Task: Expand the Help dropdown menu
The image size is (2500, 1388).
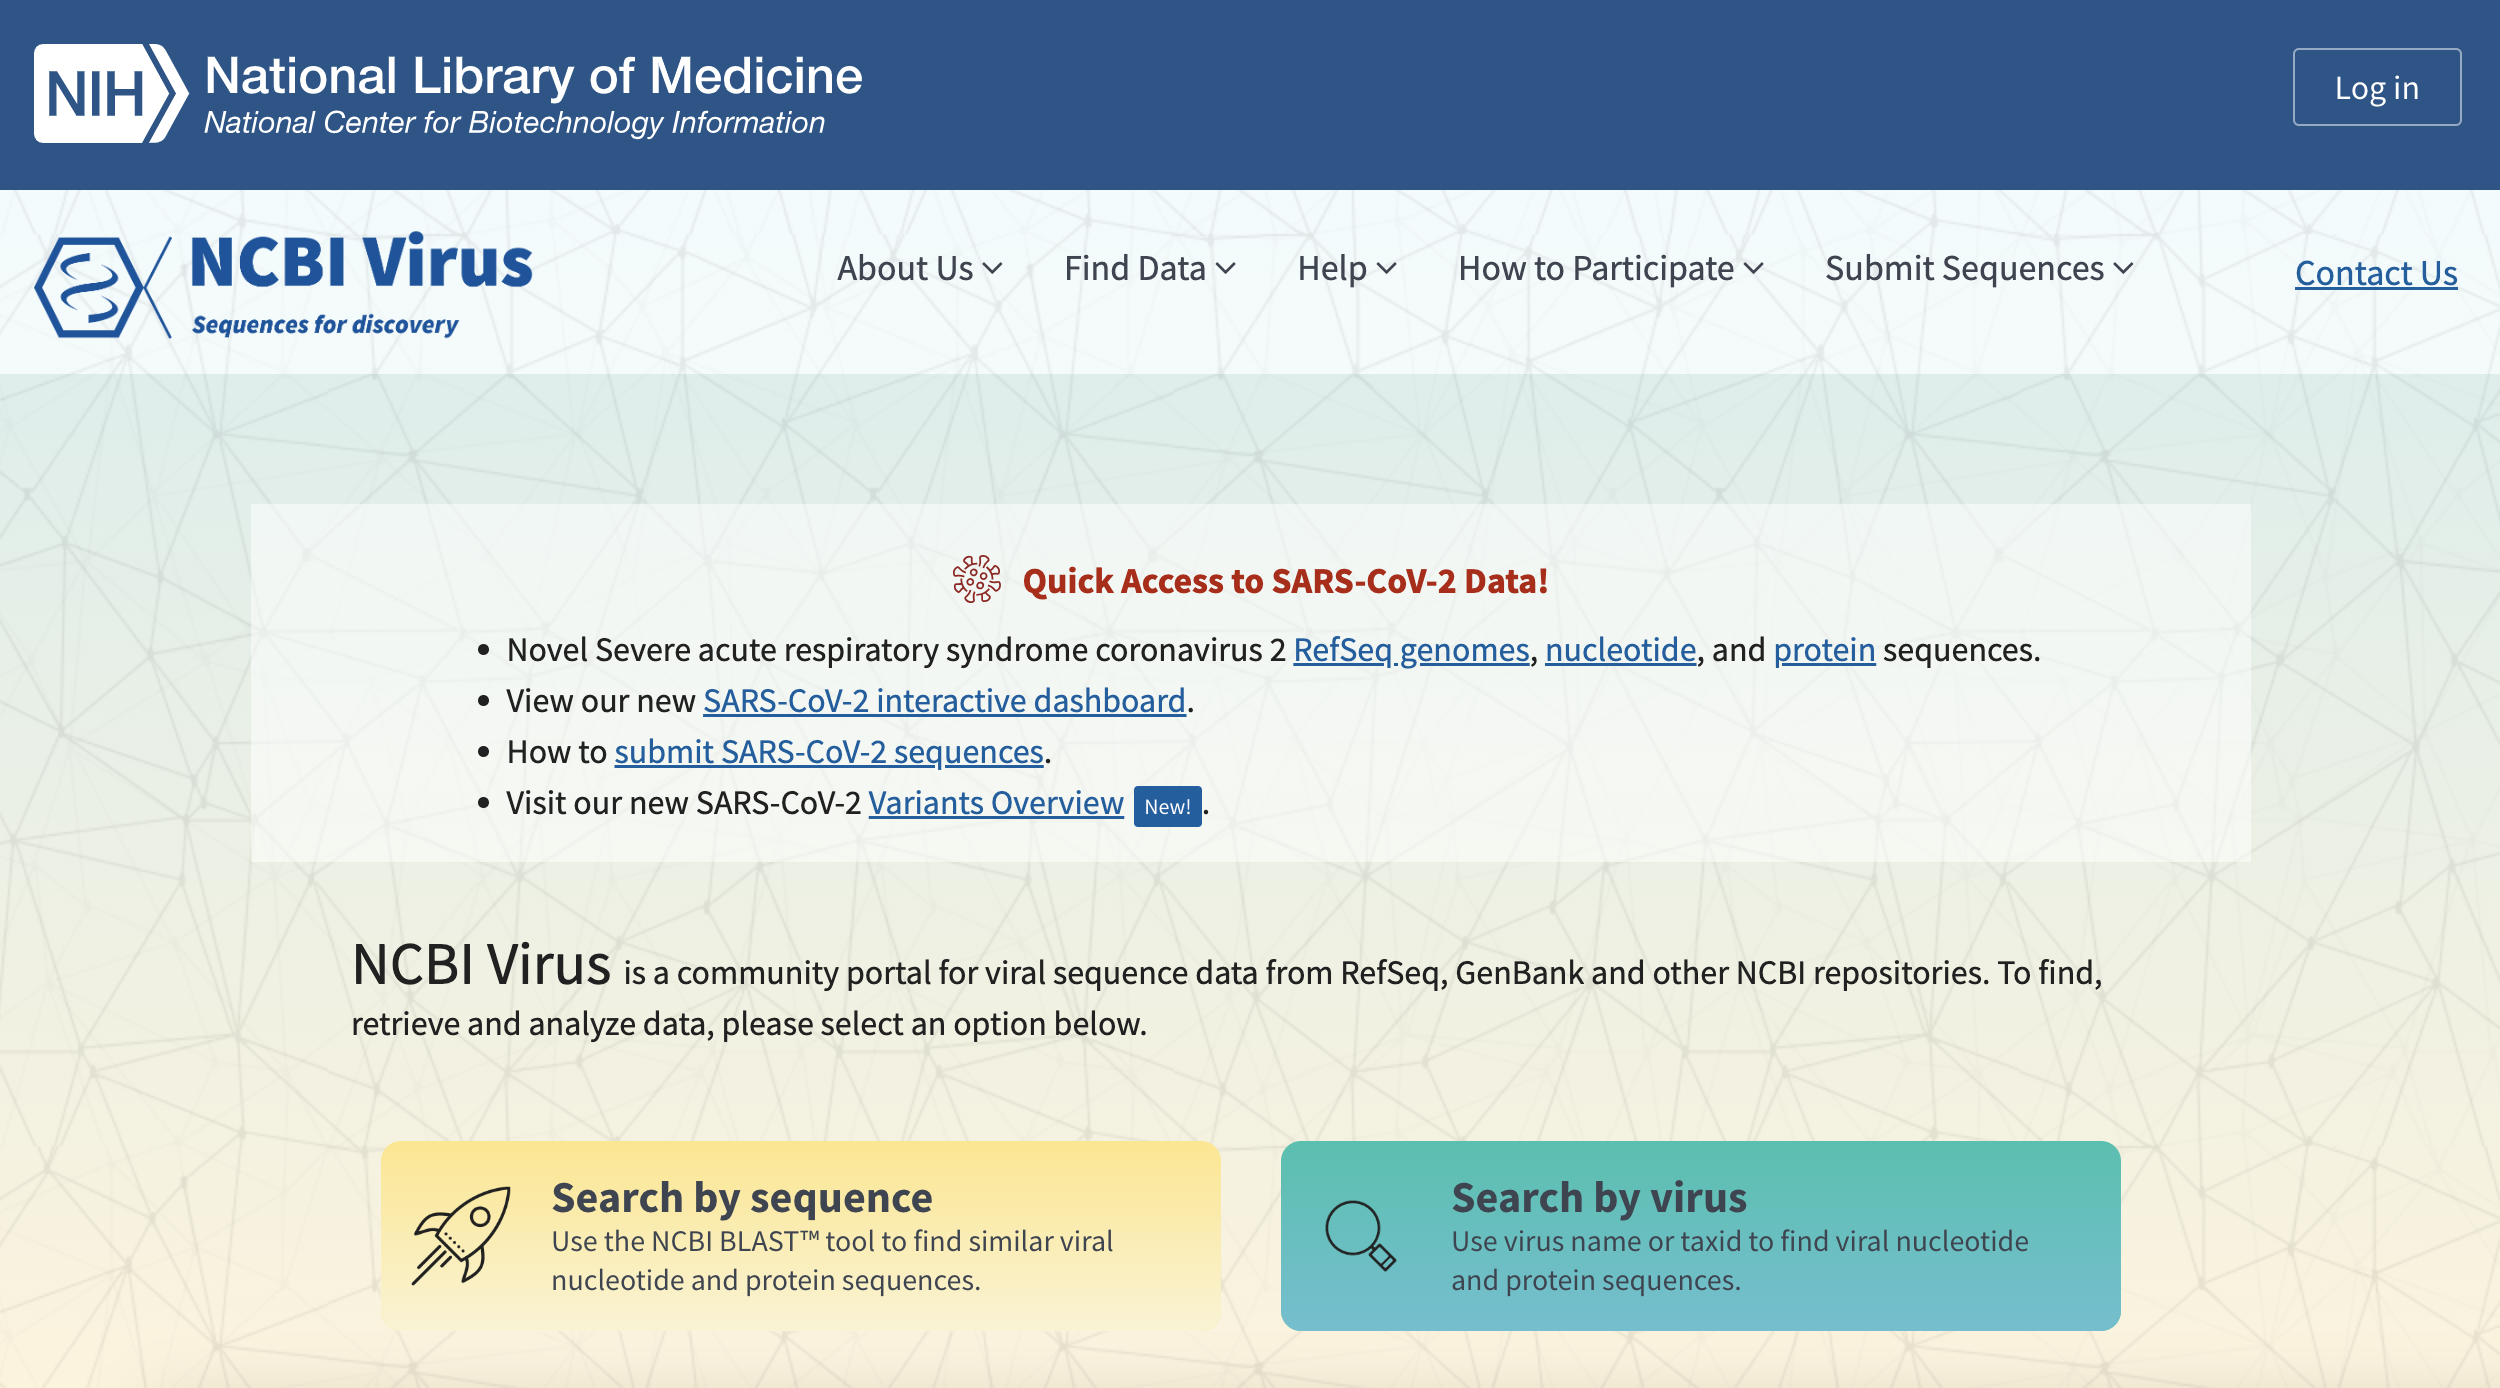Action: [1346, 268]
